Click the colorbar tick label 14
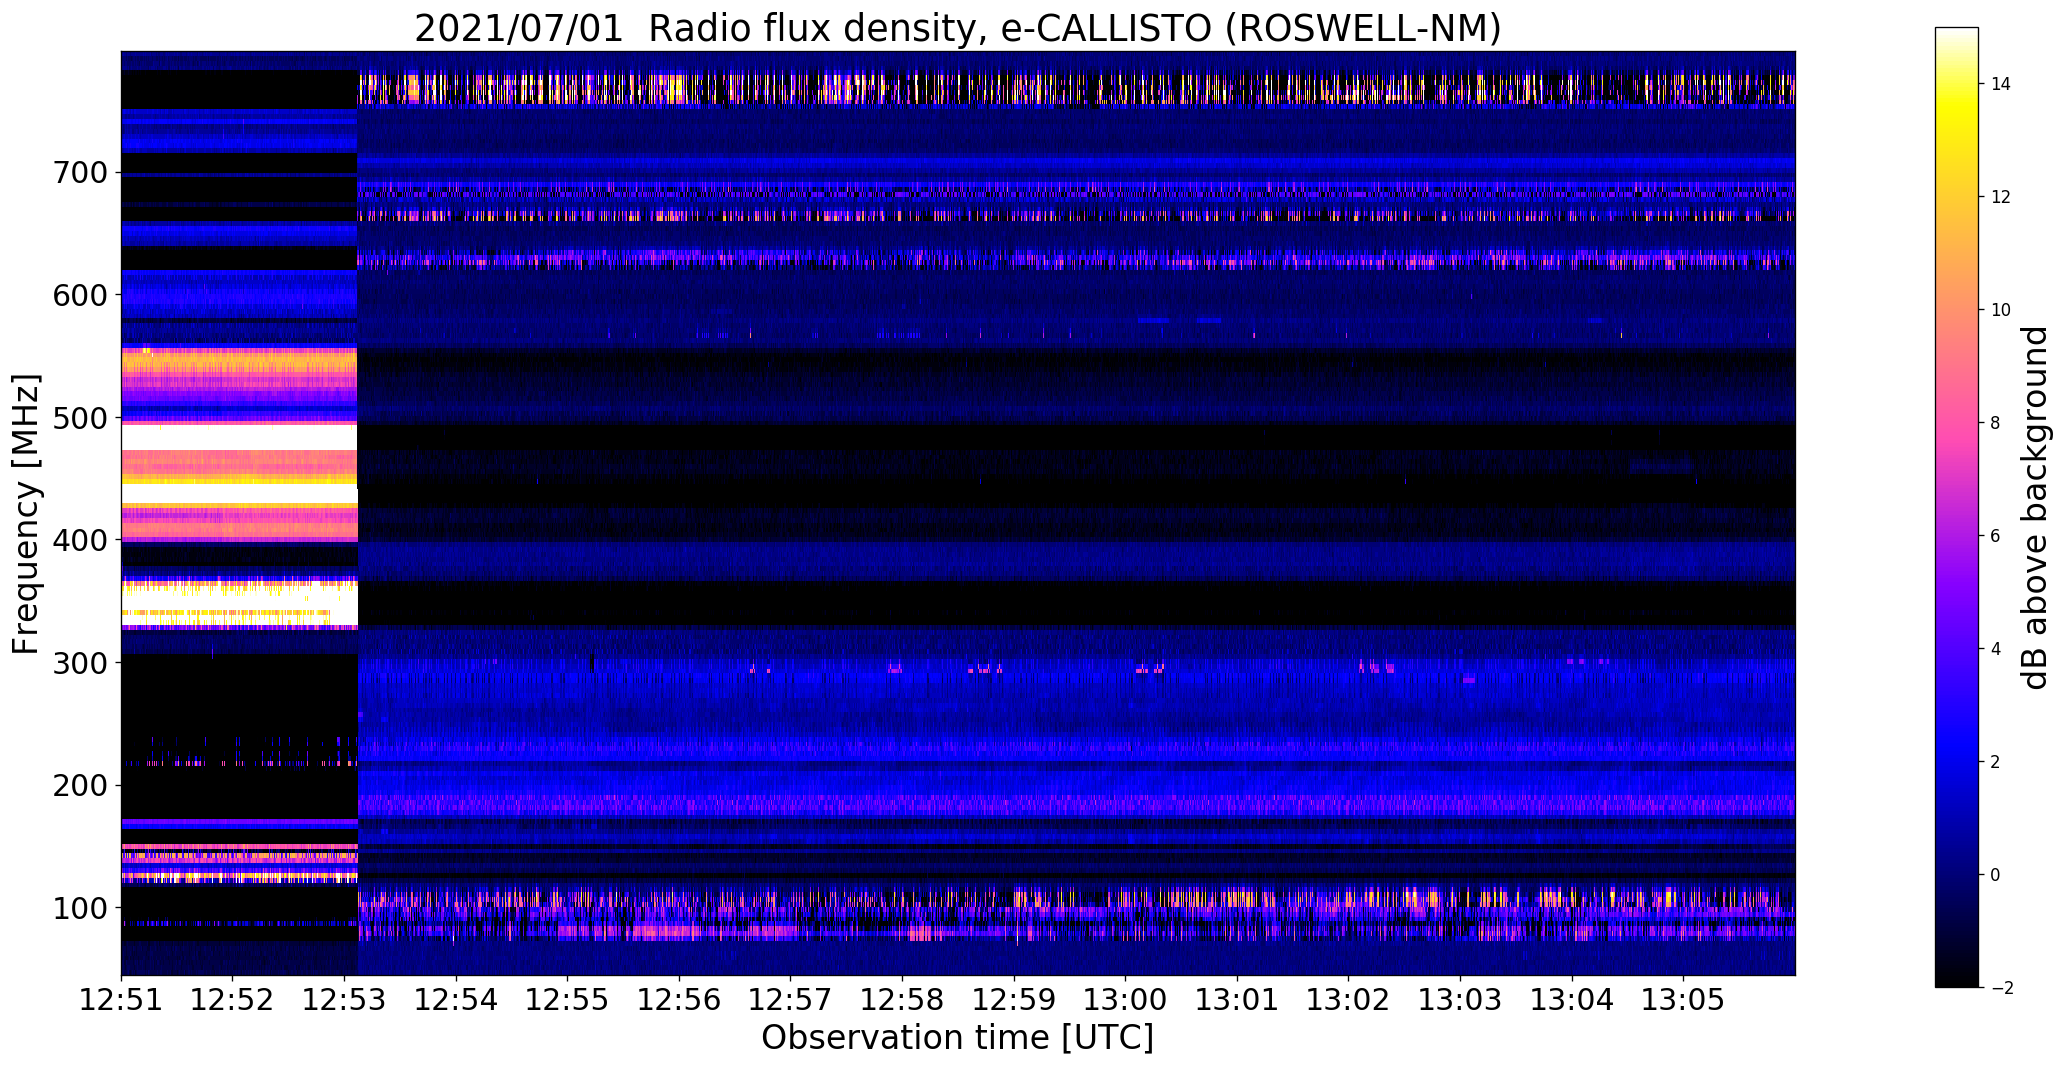 2001,84
